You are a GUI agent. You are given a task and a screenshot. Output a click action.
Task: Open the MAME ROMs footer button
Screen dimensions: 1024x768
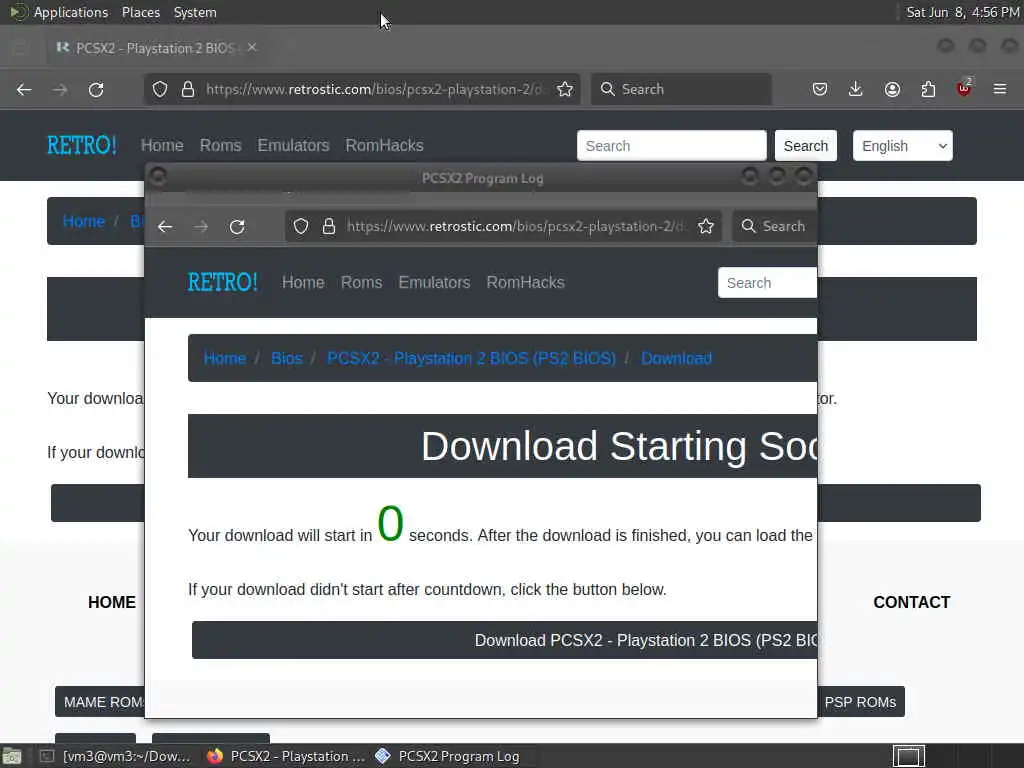tap(100, 701)
